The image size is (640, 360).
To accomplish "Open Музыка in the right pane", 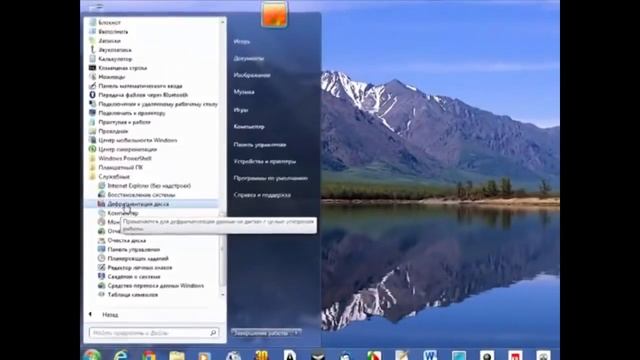I will (244, 92).
